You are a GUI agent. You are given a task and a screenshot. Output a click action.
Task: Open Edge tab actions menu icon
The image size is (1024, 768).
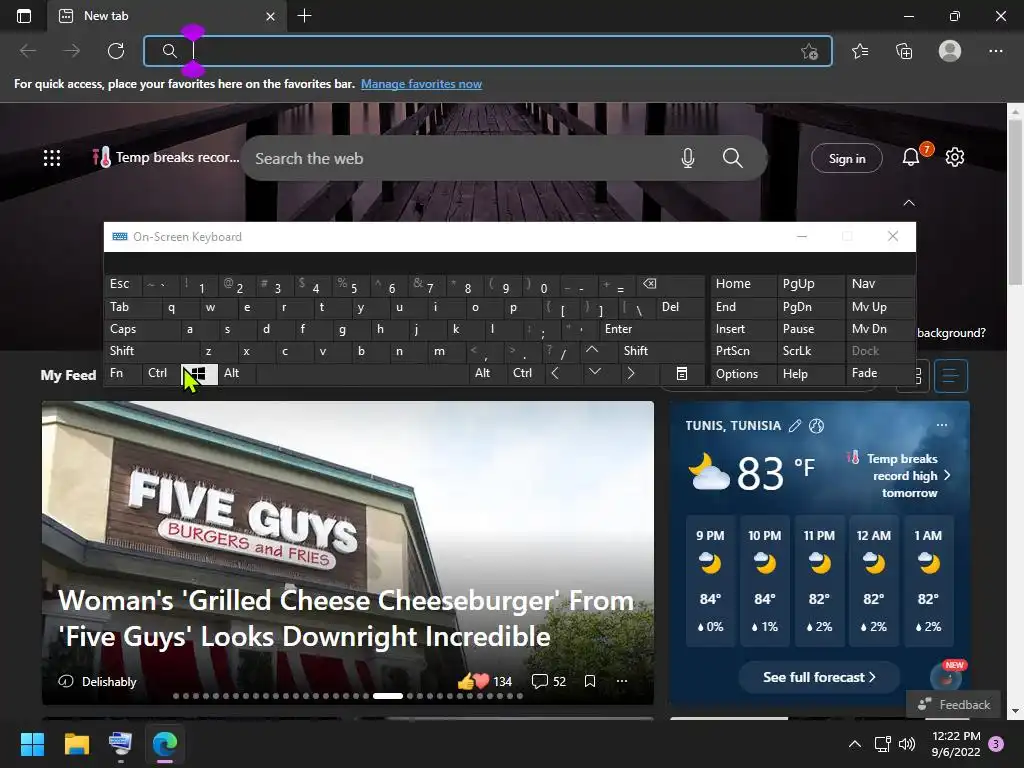pos(24,16)
